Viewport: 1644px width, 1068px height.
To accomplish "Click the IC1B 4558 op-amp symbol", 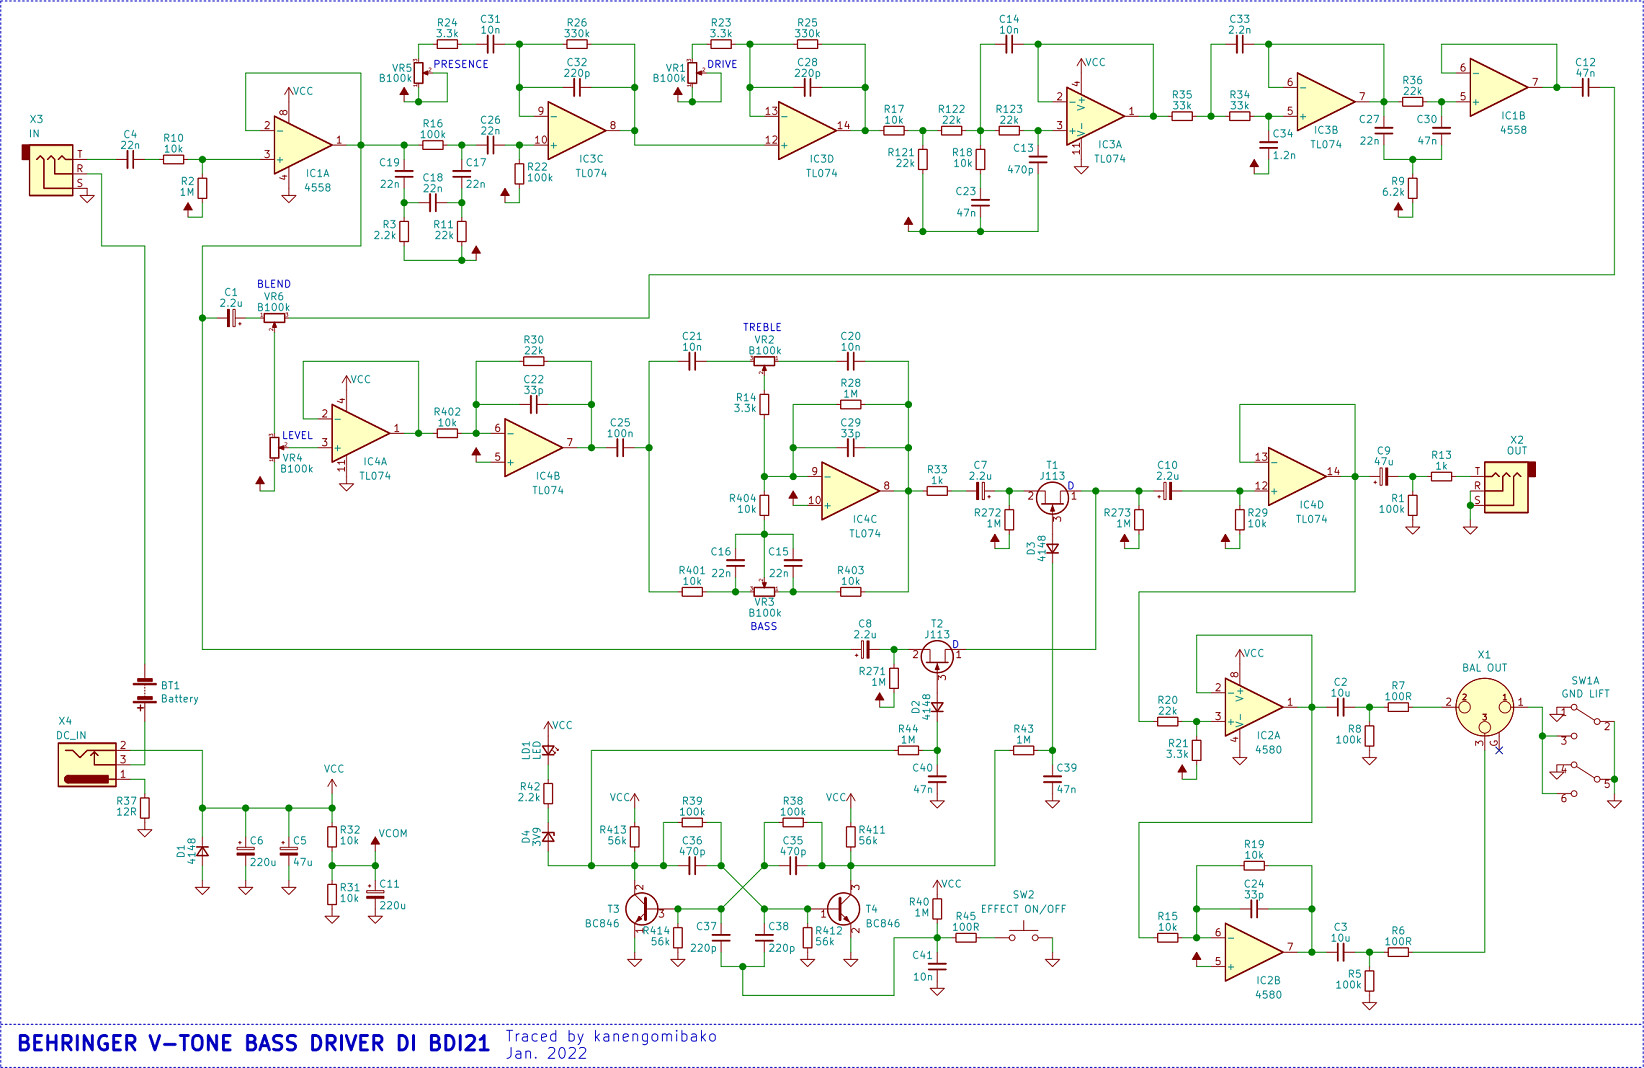I will pos(1499,85).
